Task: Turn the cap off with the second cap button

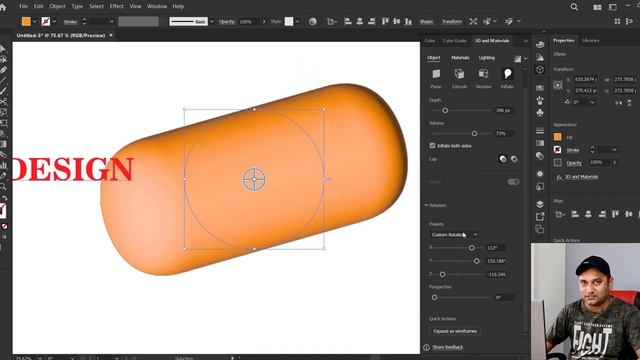Action: point(514,159)
